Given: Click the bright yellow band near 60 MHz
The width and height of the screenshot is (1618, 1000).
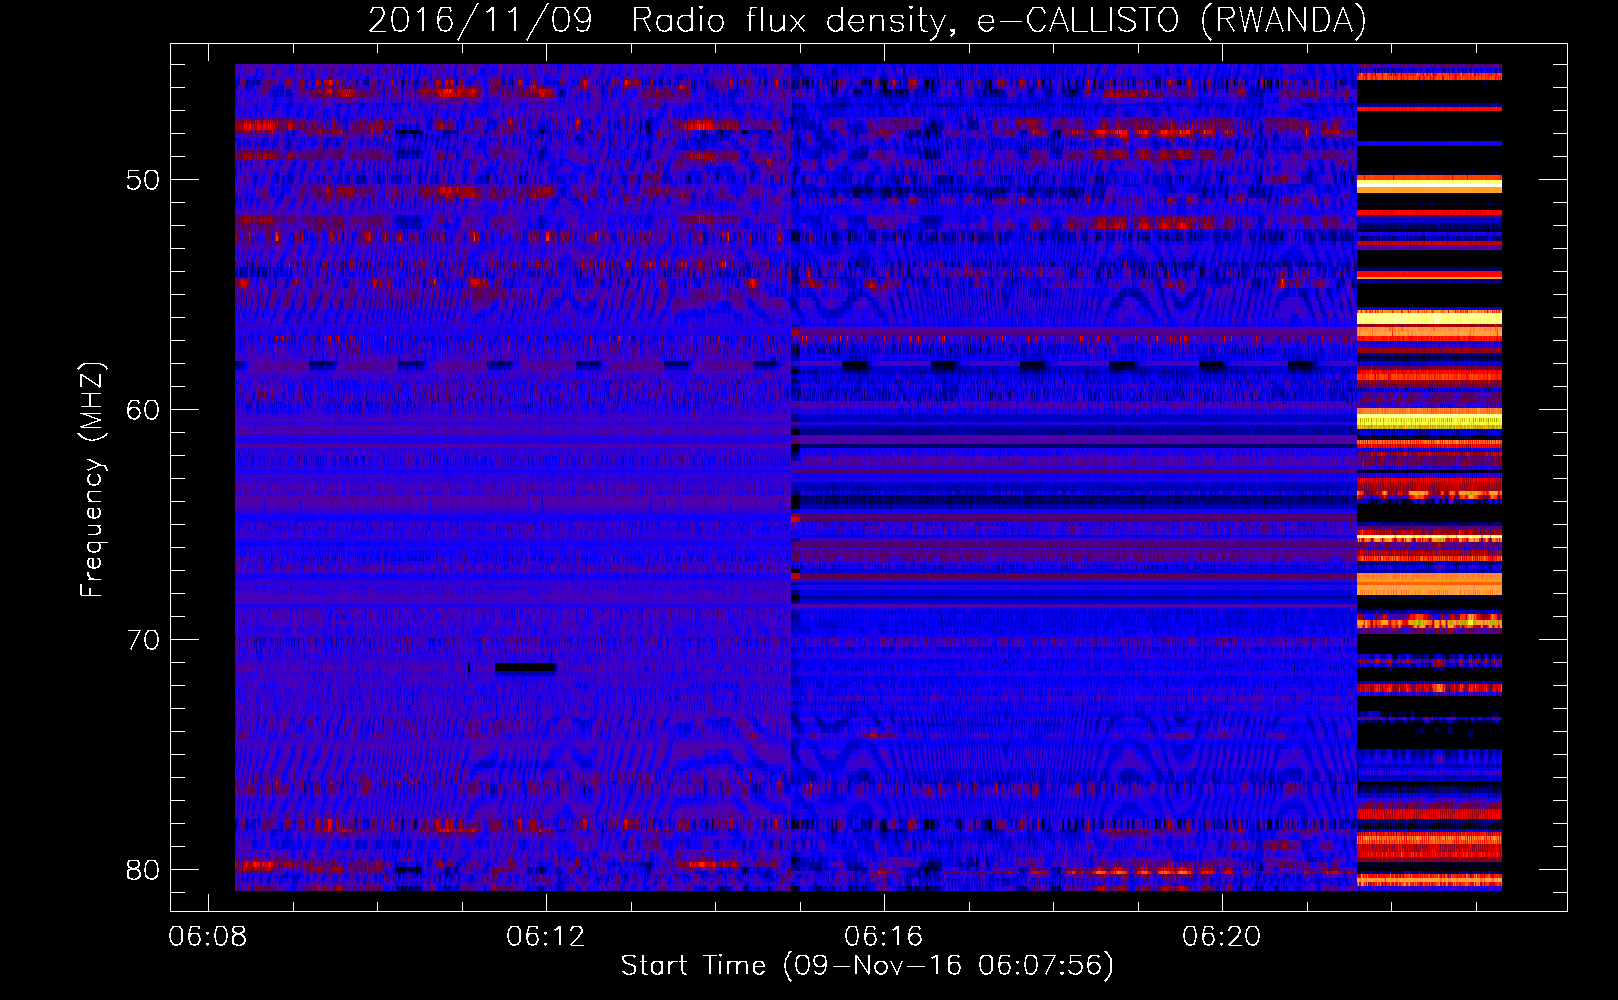Looking at the screenshot, I should 1429,419.
